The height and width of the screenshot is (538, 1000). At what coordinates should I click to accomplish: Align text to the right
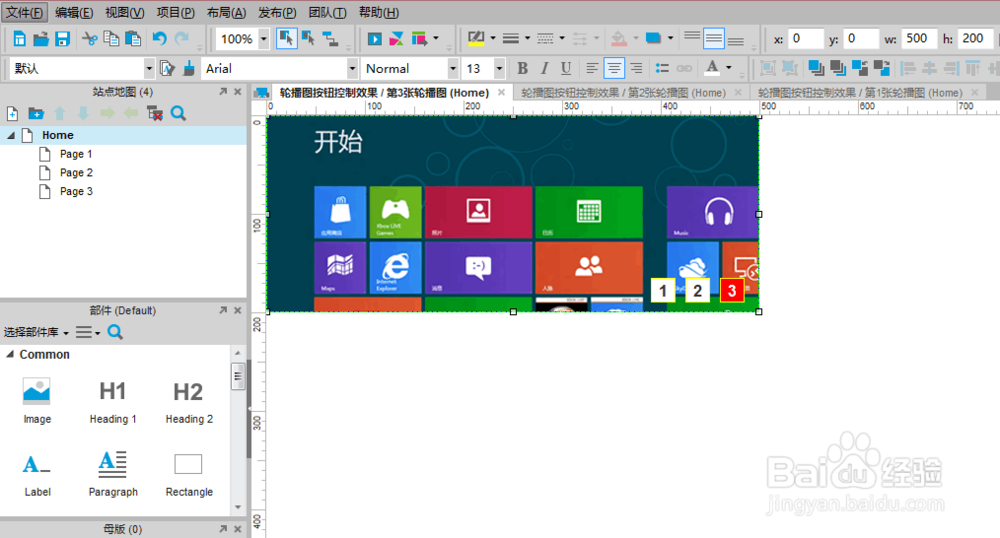click(636, 68)
